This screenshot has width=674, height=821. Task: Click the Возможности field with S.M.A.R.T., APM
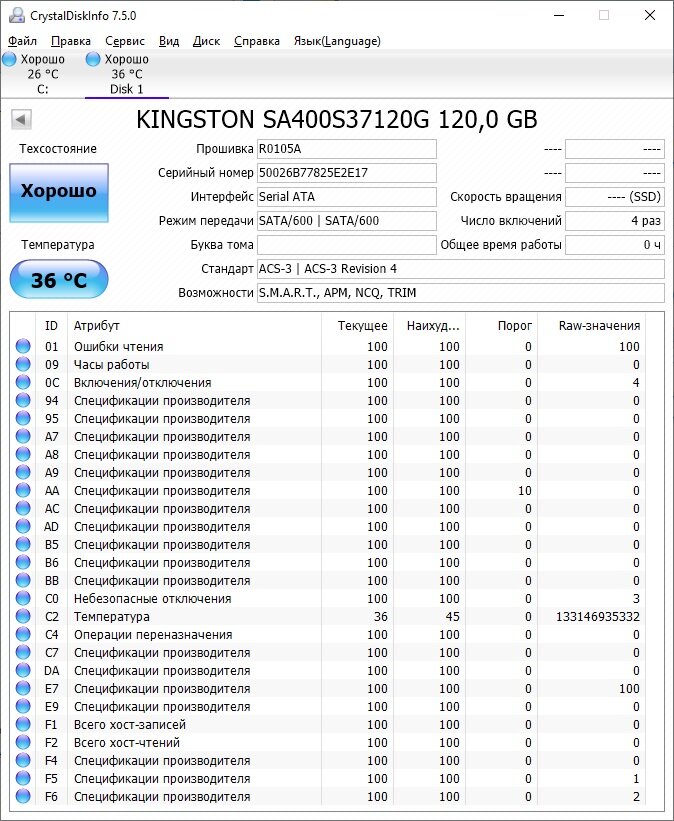[461, 293]
